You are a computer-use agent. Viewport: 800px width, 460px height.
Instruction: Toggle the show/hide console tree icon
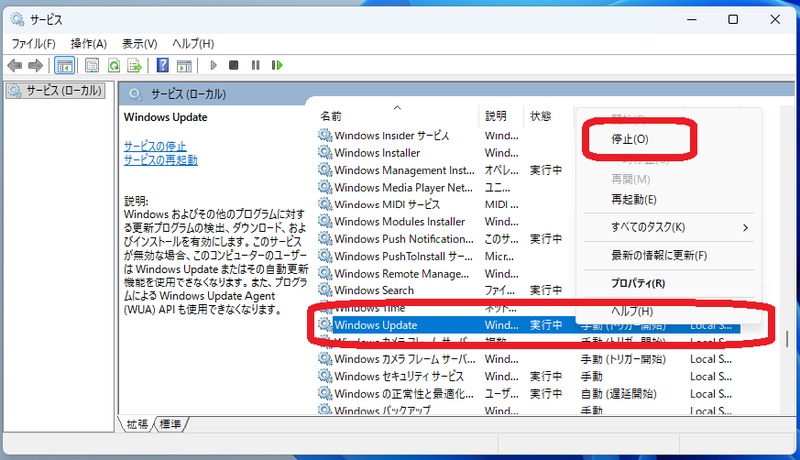pos(65,65)
